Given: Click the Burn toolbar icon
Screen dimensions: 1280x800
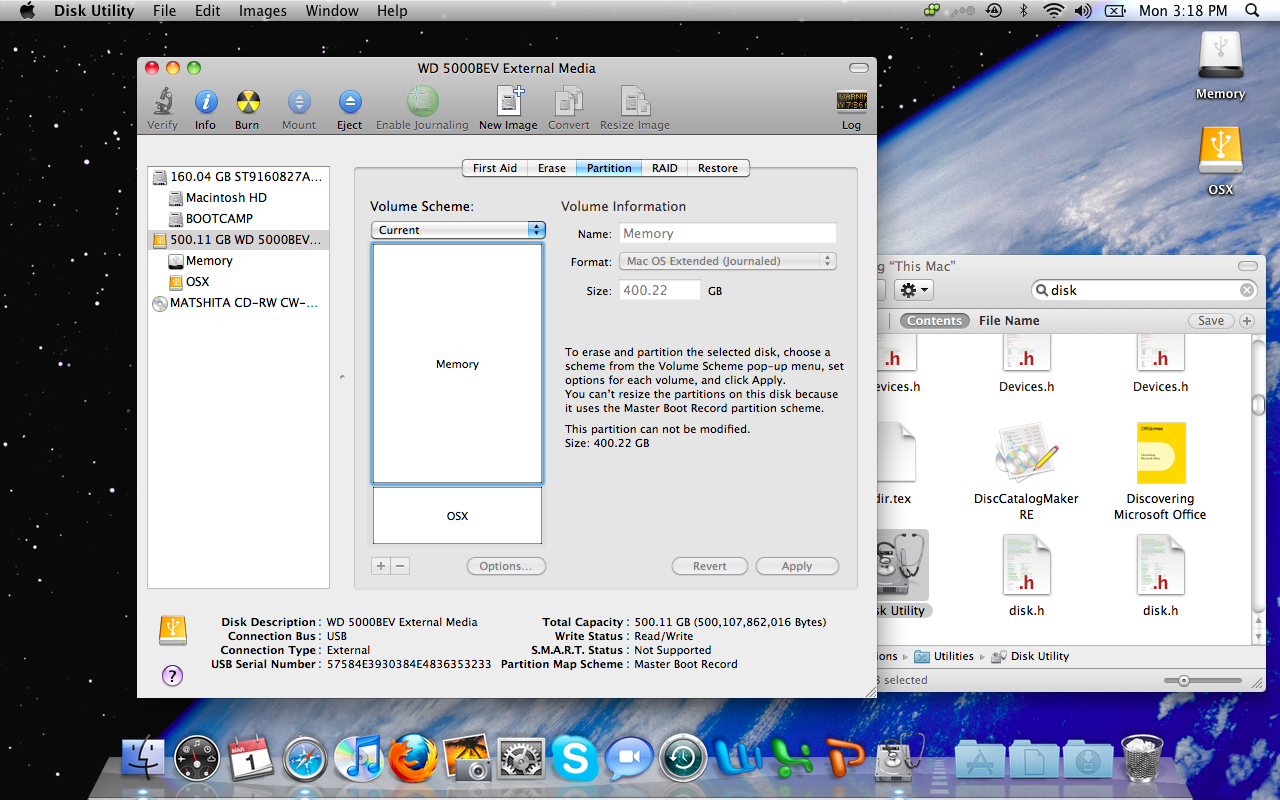Looking at the screenshot, I should pos(247,102).
